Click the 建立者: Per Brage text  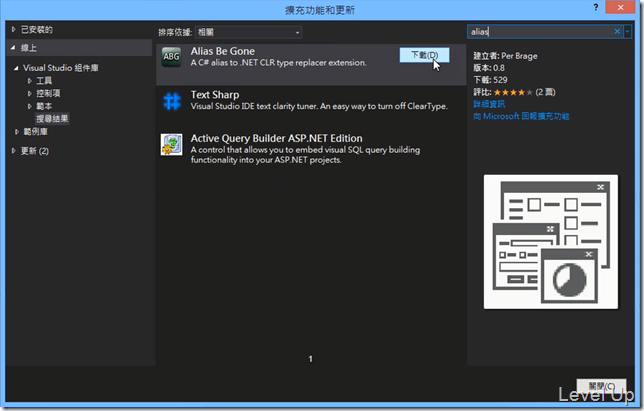(505, 56)
